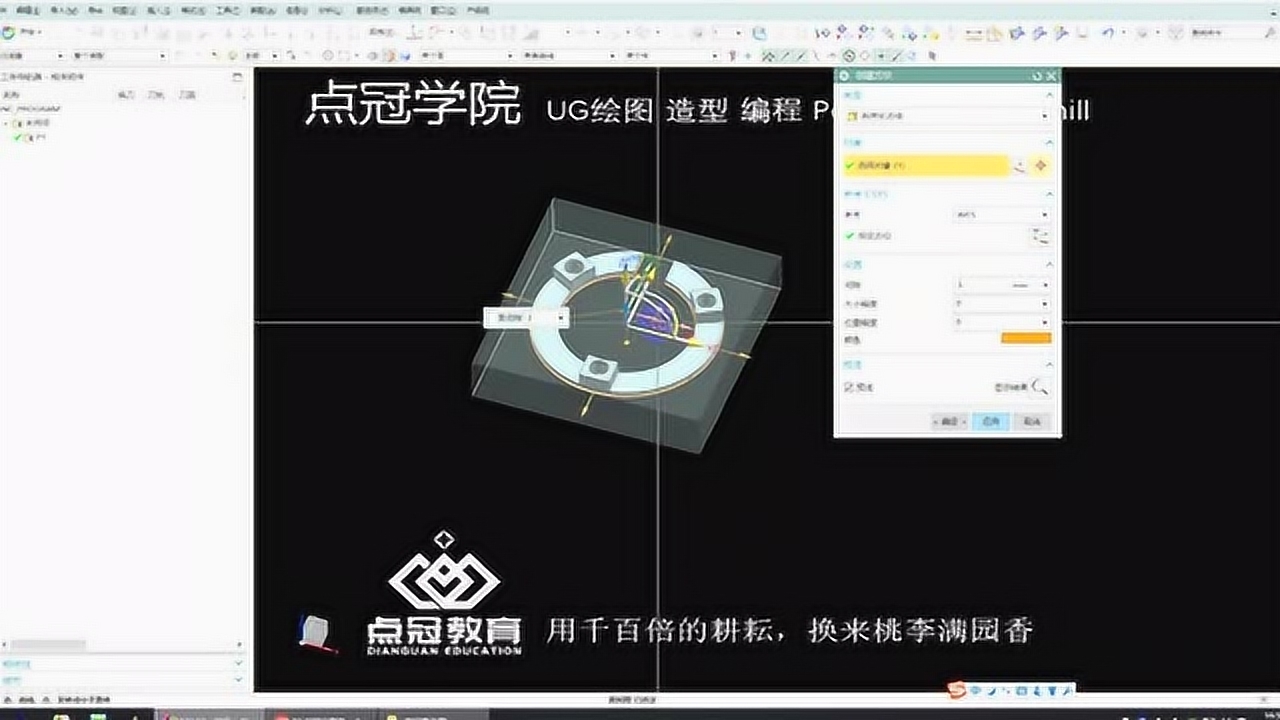Collapse the Type section of the dialog
This screenshot has height=720, width=1280.
pos(1049,95)
